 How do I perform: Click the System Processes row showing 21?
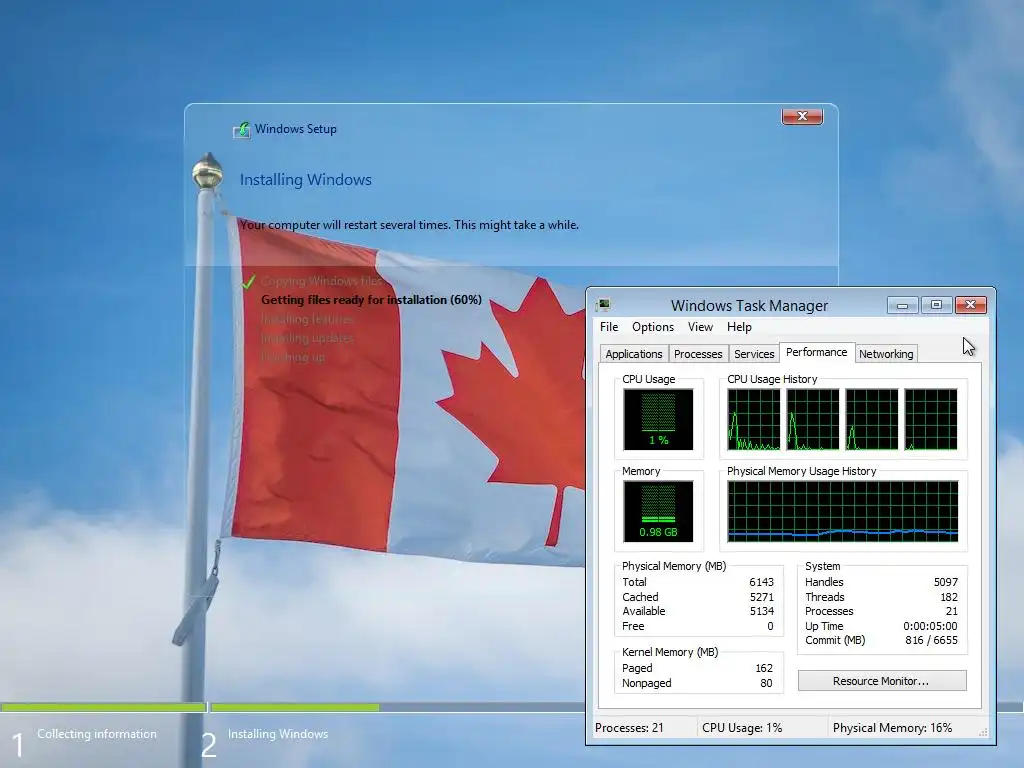881,611
